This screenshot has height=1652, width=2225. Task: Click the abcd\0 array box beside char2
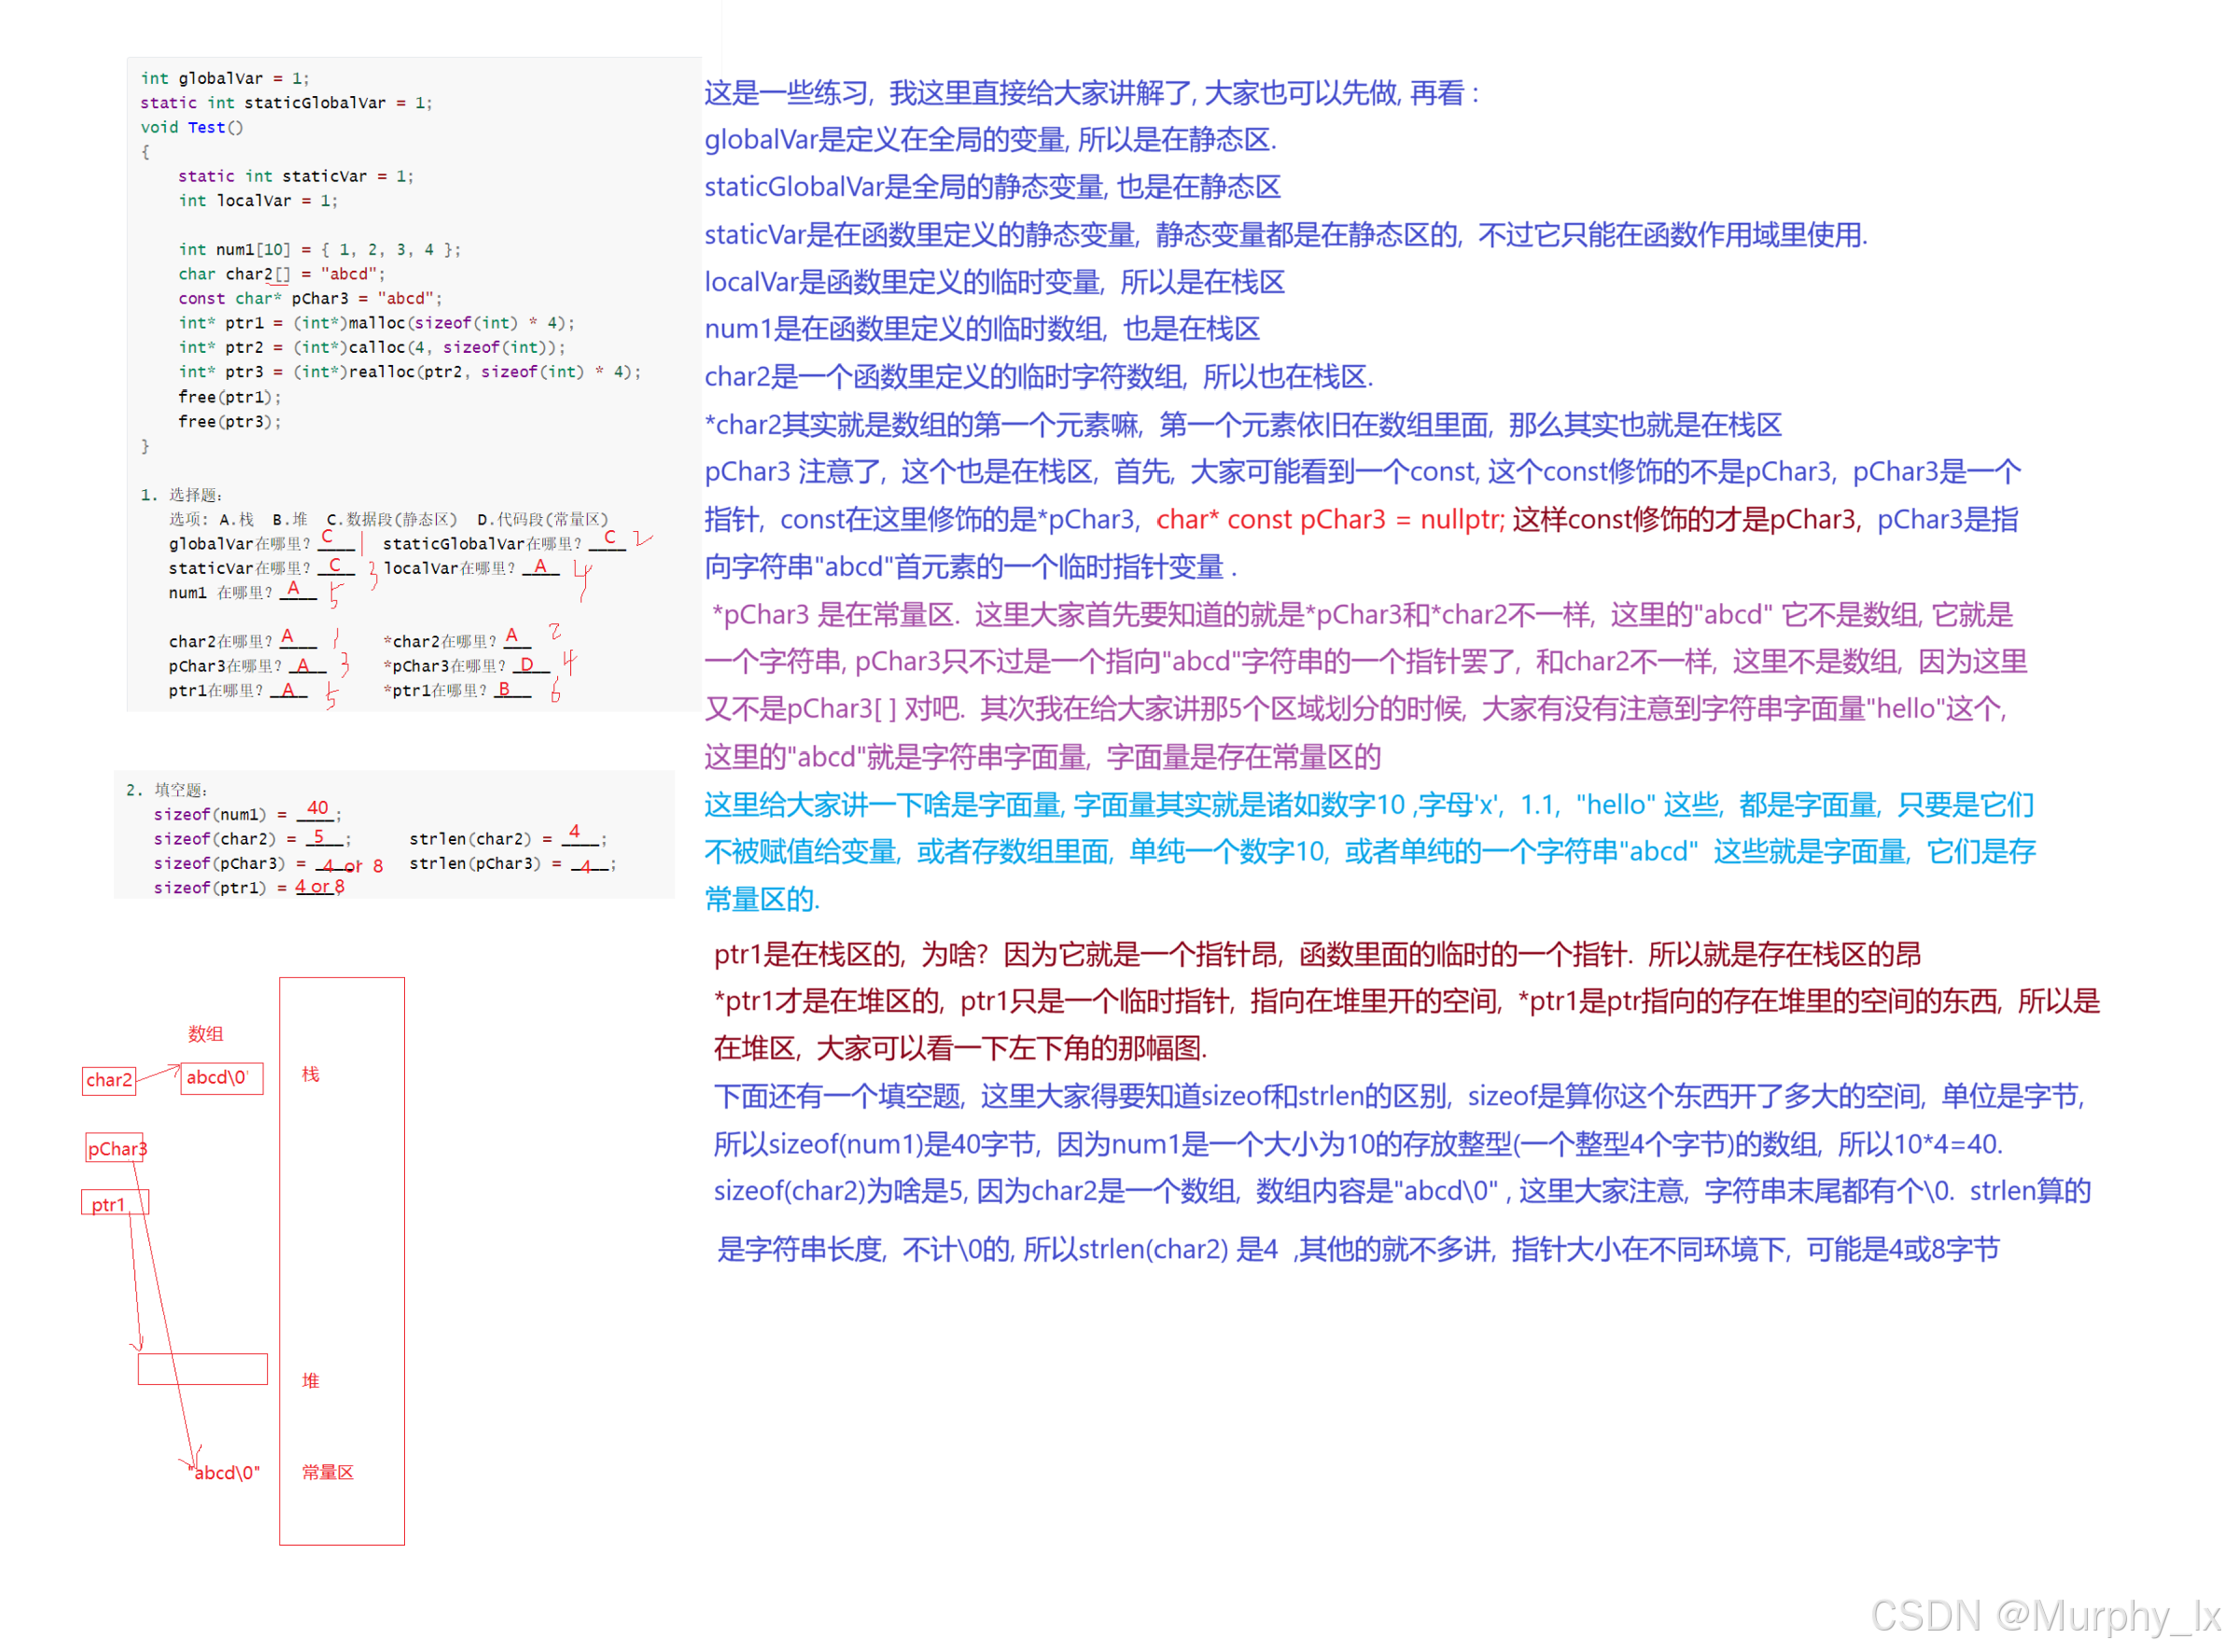[x=220, y=1078]
